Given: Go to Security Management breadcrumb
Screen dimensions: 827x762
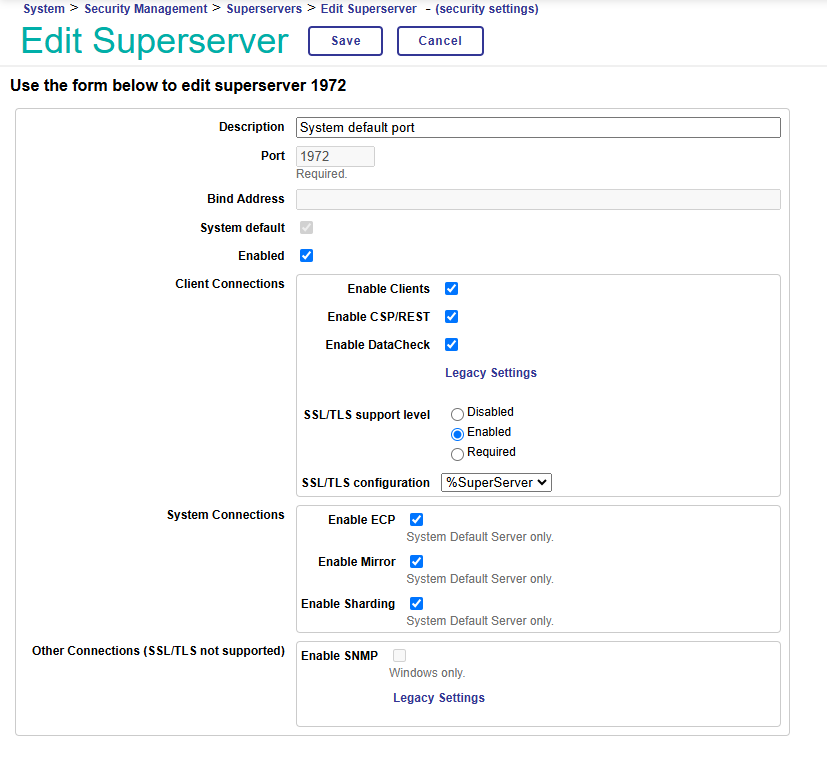Looking at the screenshot, I should 145,9.
